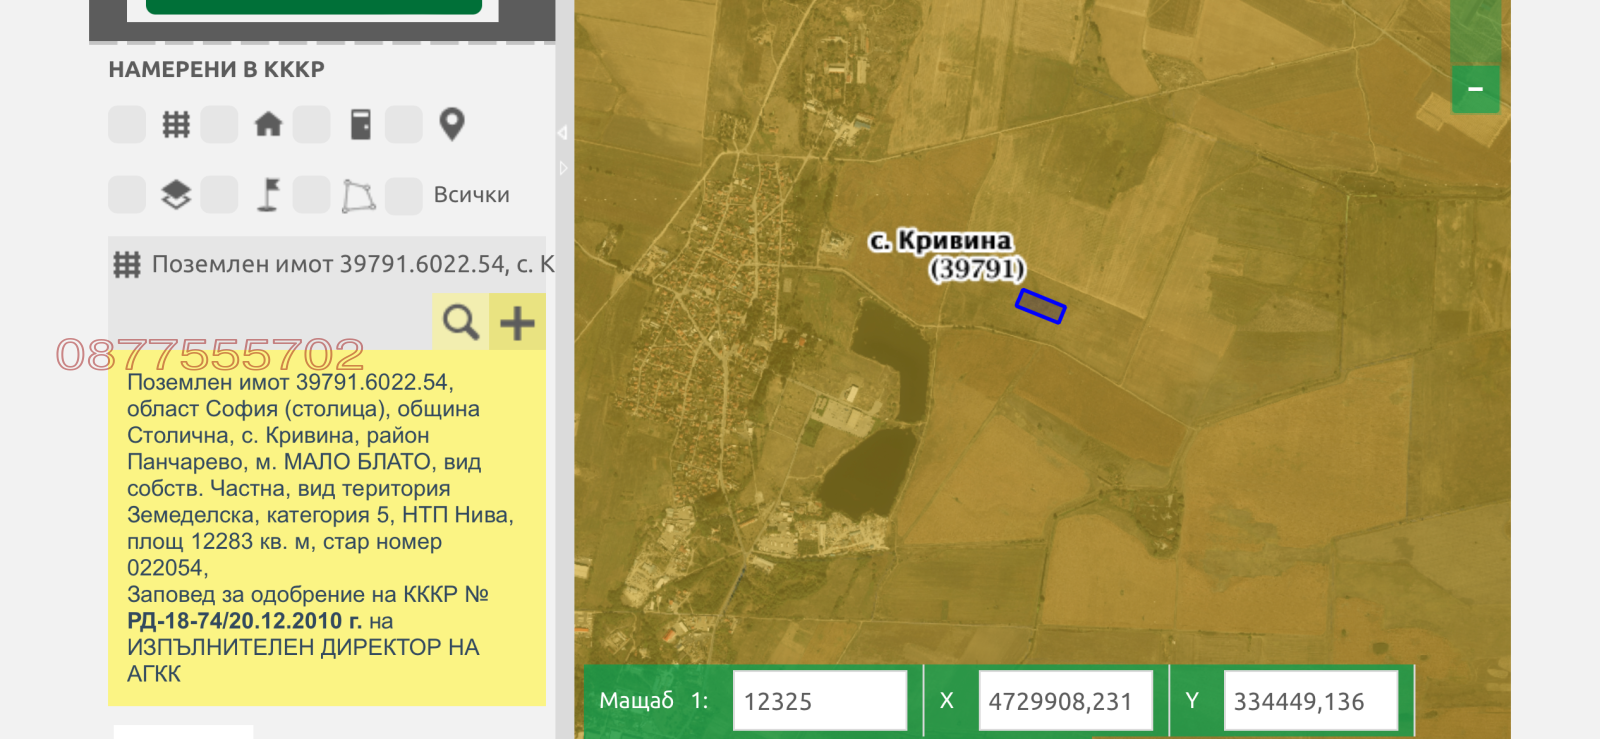The height and width of the screenshot is (739, 1600).
Task: Click the map pin (address) icon
Action: pos(452,125)
